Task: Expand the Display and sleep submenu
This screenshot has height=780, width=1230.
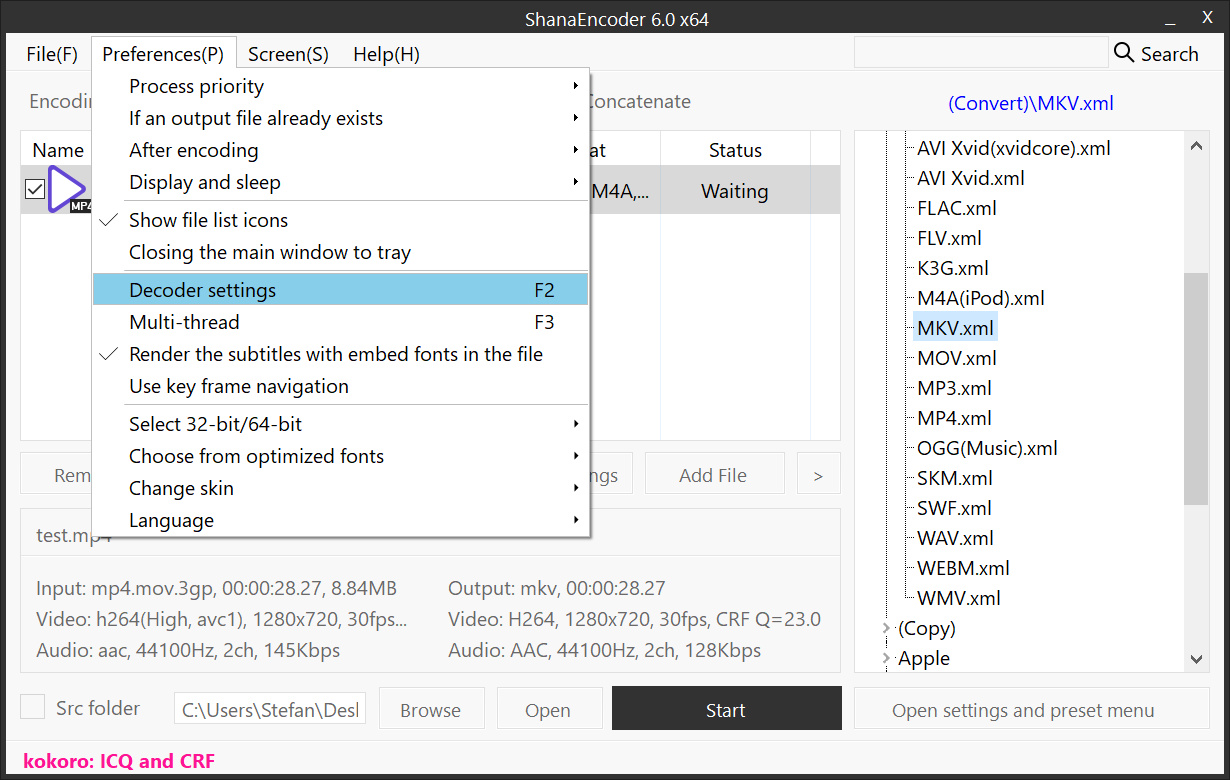Action: (x=340, y=182)
